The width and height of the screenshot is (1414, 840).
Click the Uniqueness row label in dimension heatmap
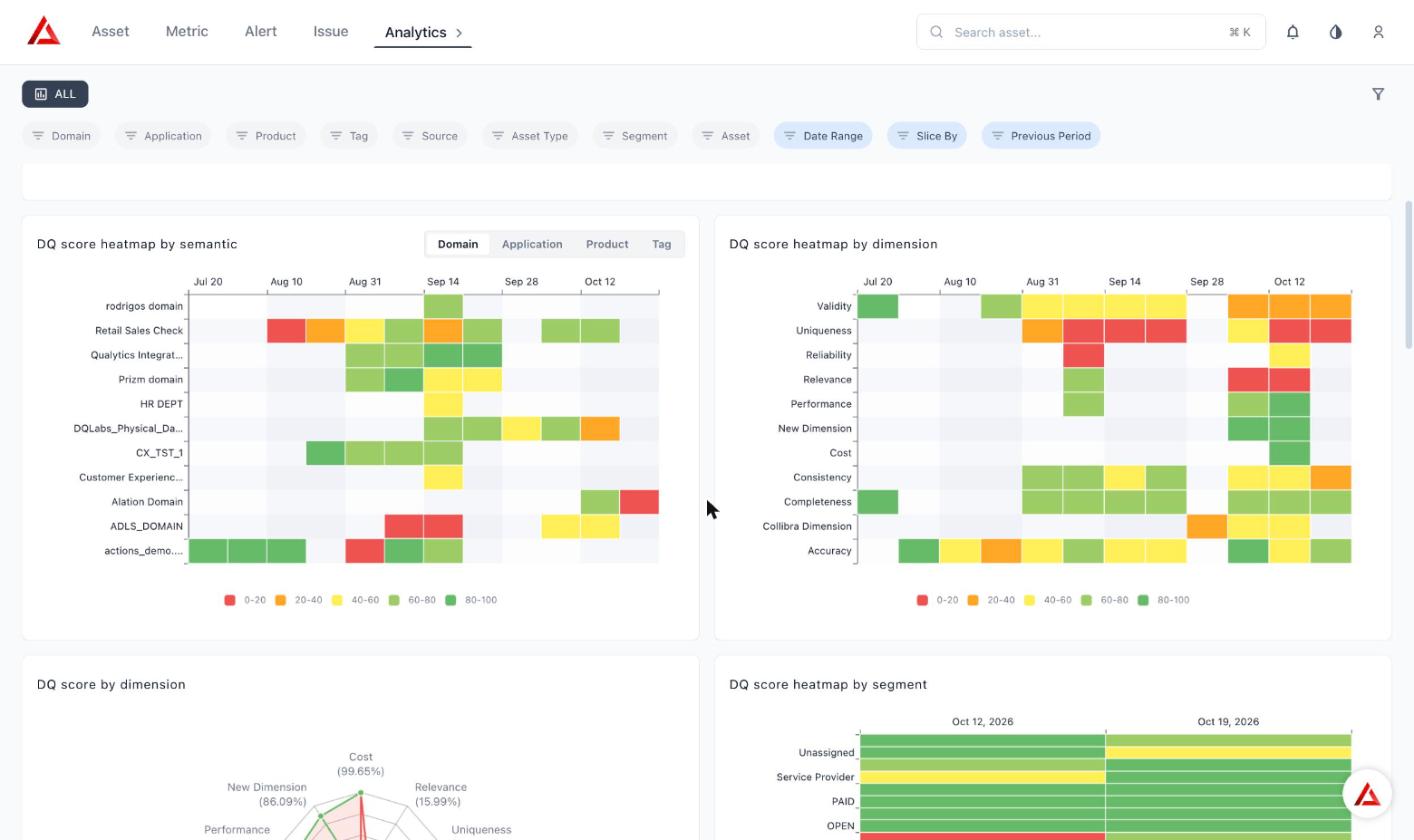click(x=823, y=331)
